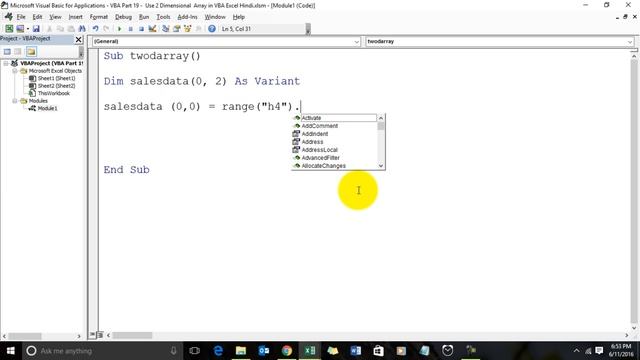640x360 pixels.
Task: Select ThisWorkbook in project tree
Action: click(x=53, y=93)
